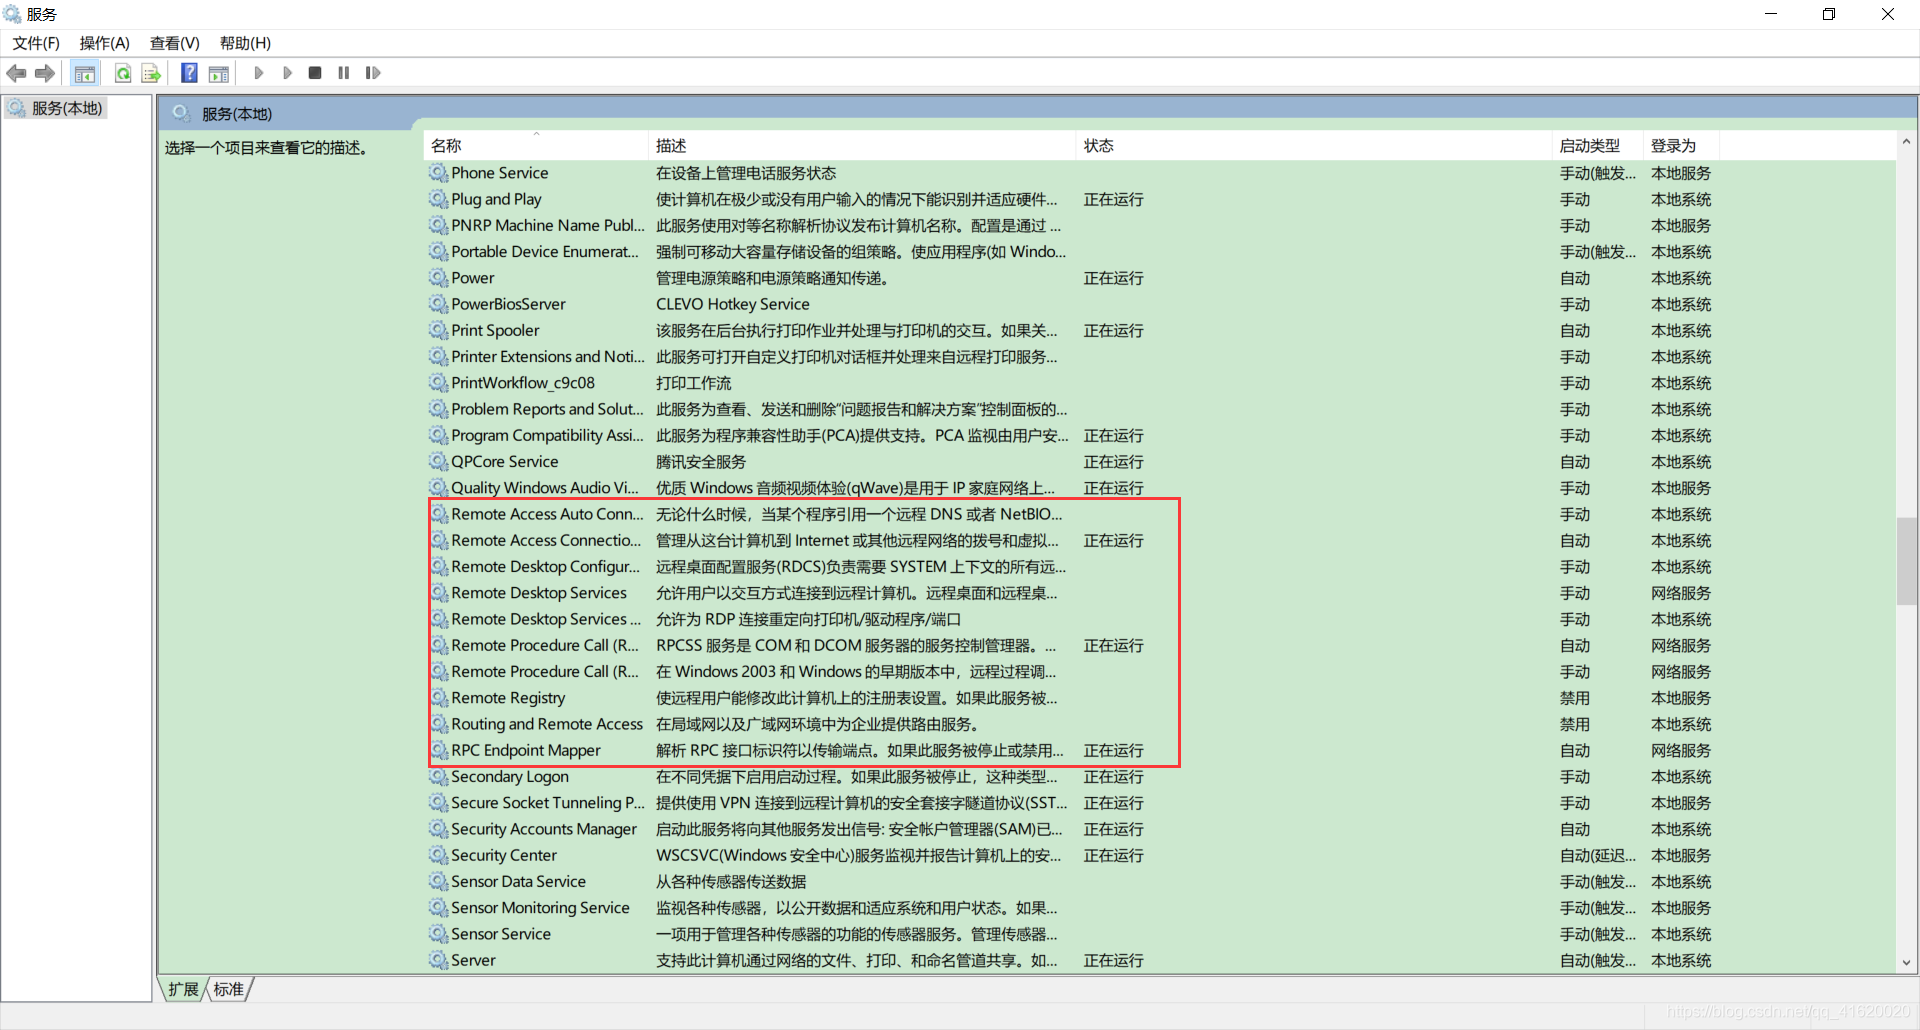The height and width of the screenshot is (1030, 1920).
Task: Sort by the 启动类型 column header
Action: 1597,146
